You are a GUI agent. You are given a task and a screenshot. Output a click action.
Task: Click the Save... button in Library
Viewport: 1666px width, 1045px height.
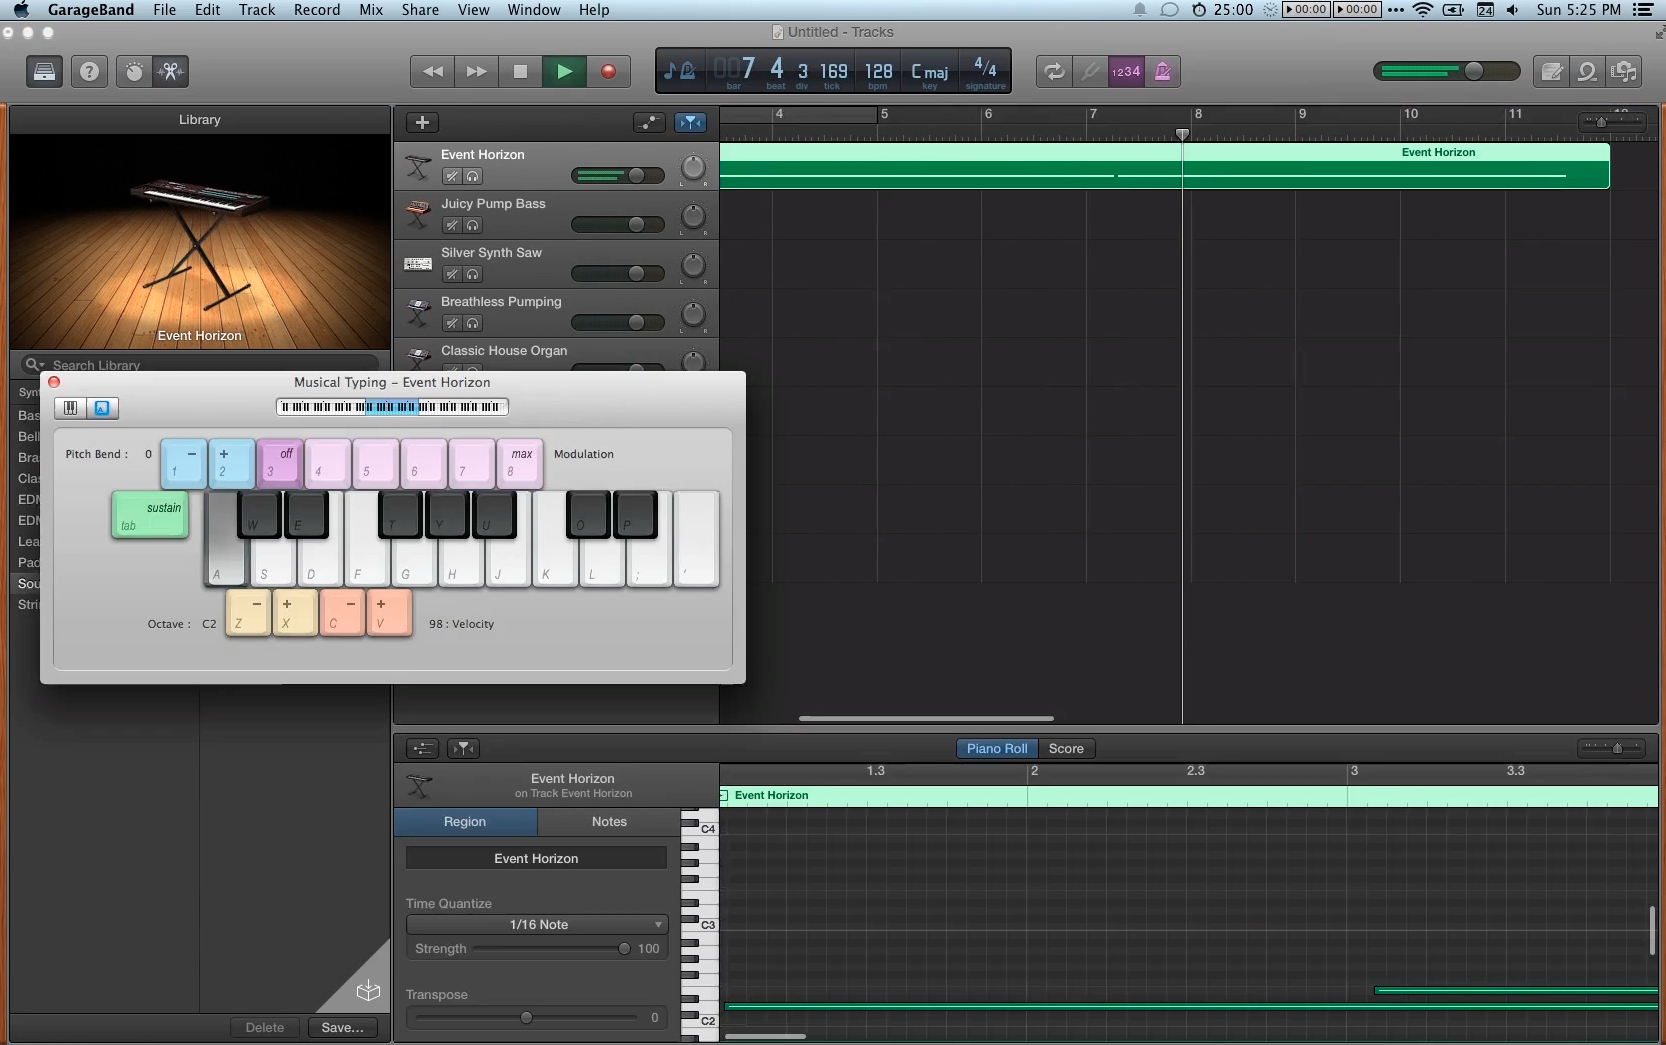tap(342, 1027)
